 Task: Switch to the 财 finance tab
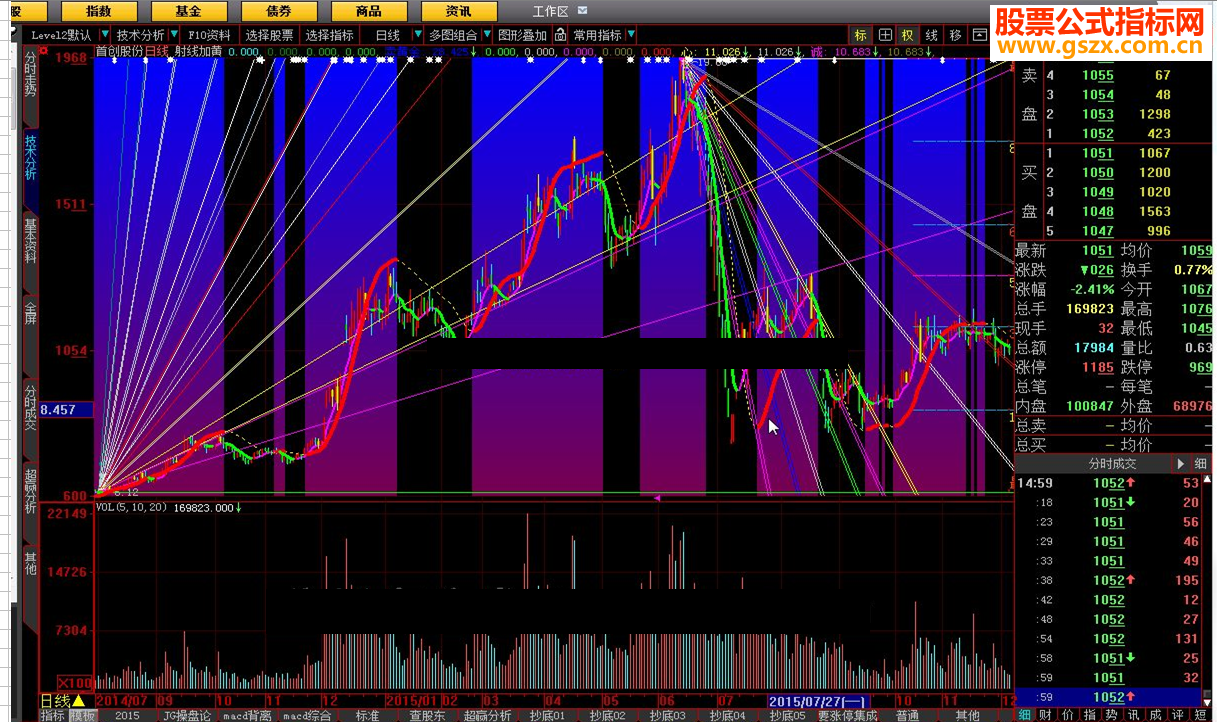[x=1046, y=715]
